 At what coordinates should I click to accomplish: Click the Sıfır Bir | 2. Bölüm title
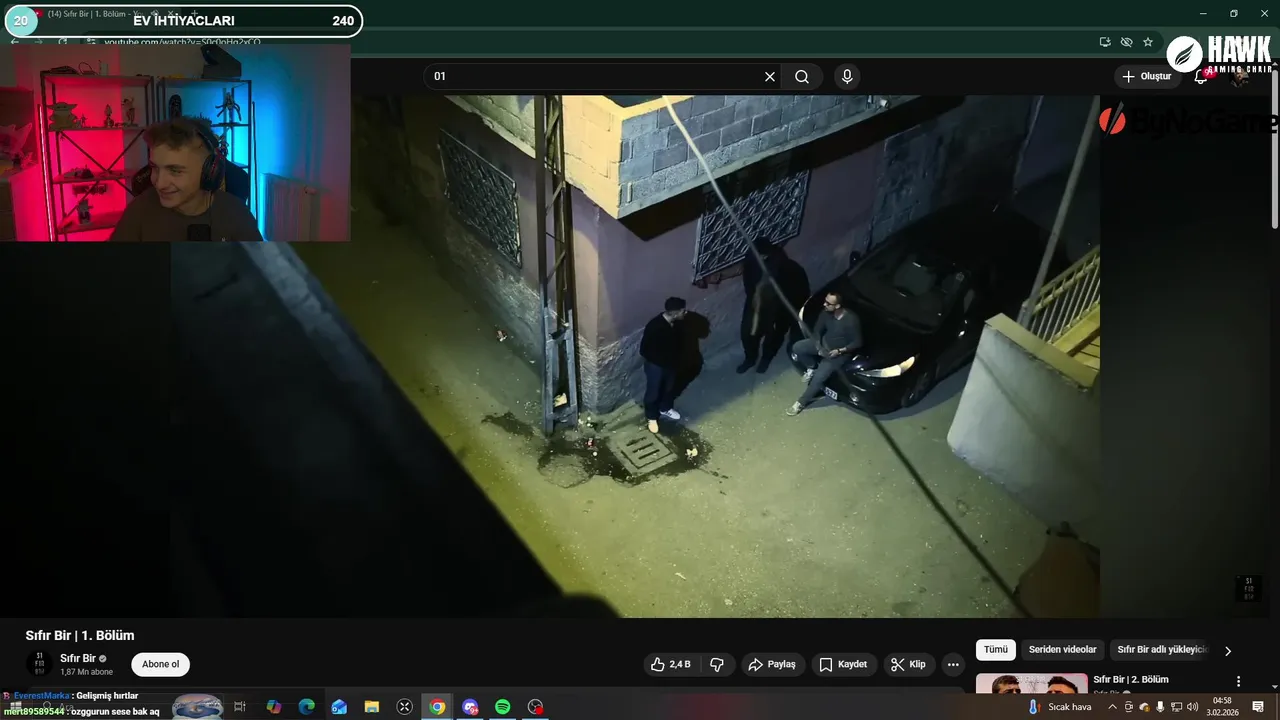click(x=1131, y=680)
